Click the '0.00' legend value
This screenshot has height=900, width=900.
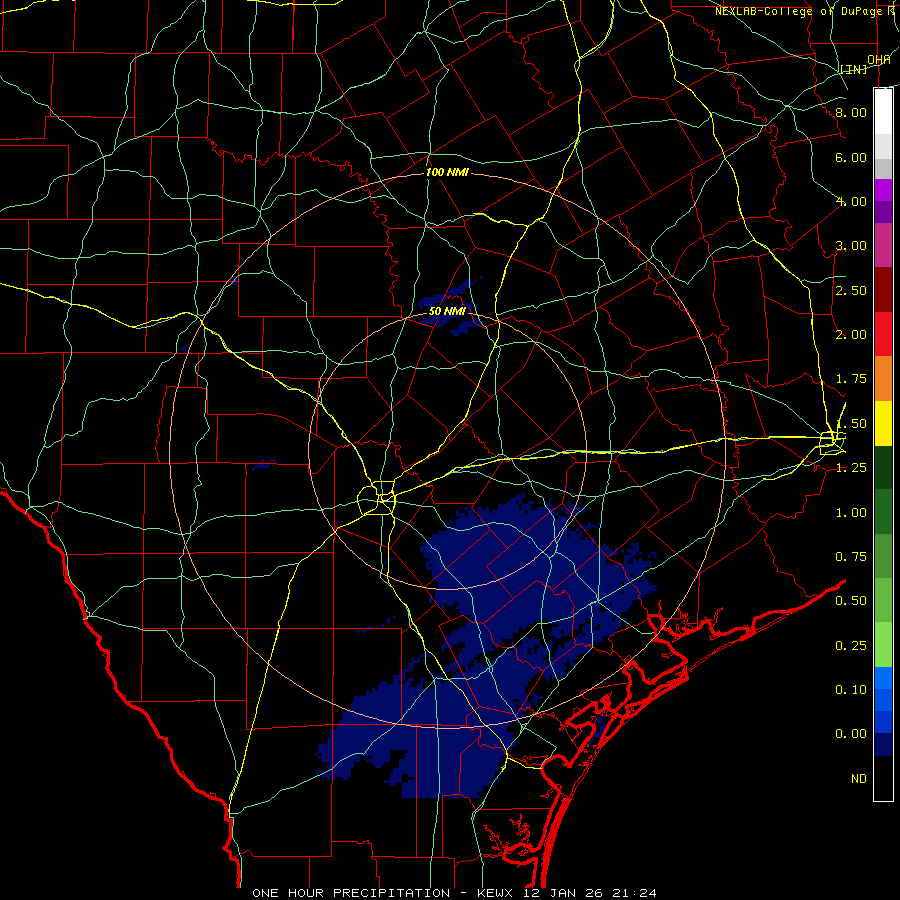[x=851, y=734]
